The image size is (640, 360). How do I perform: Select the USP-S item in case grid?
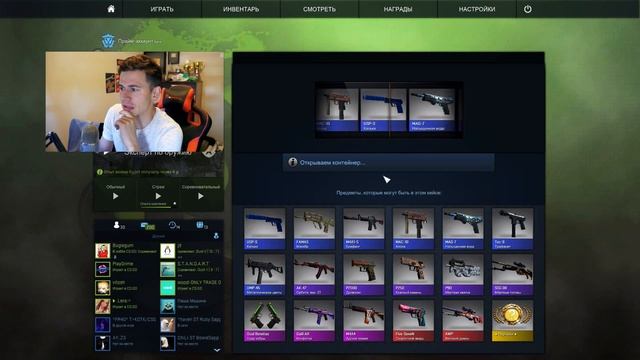point(264,229)
